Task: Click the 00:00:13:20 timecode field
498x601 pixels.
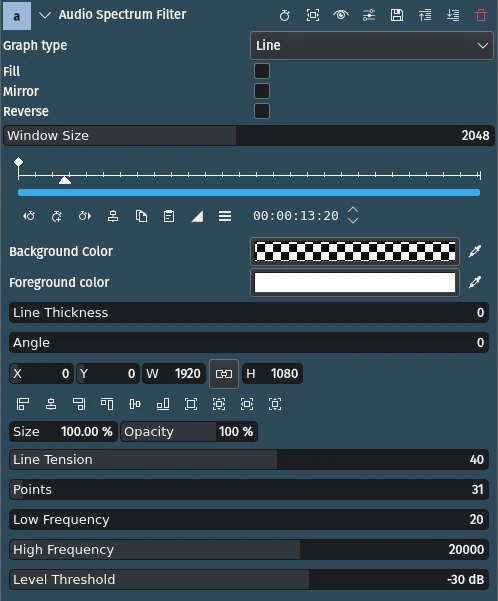Action: pyautogui.click(x=296, y=216)
